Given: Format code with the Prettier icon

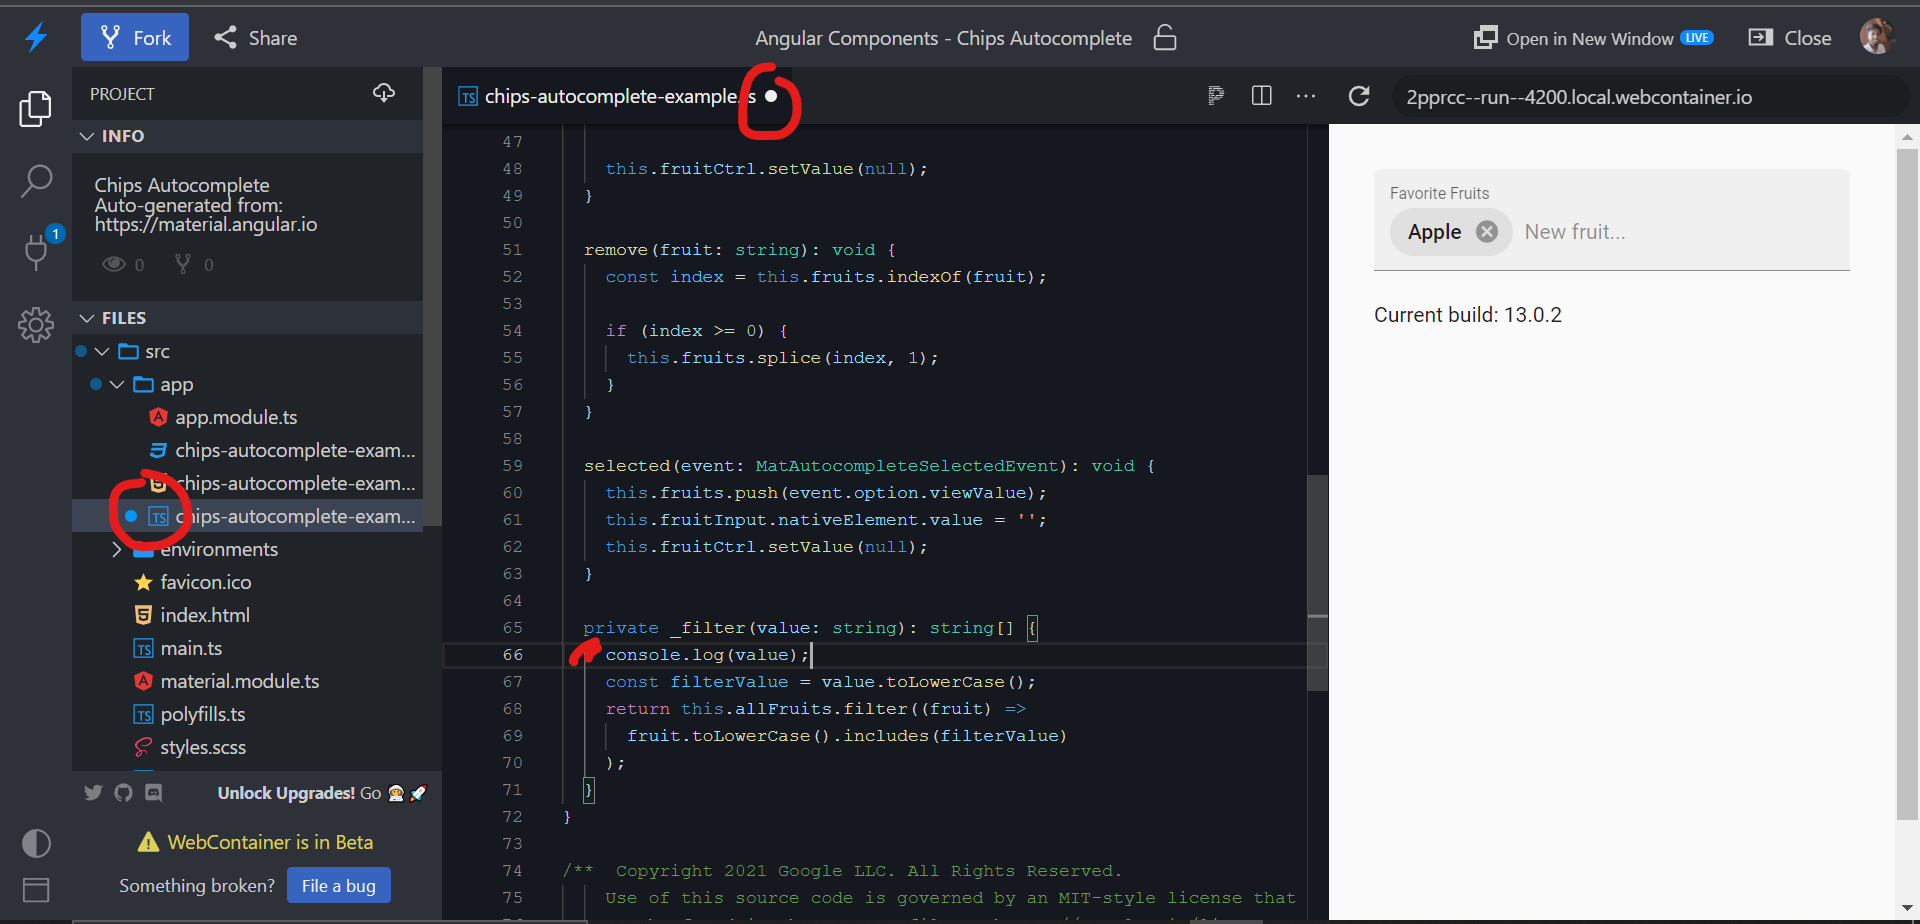Looking at the screenshot, I should [1216, 96].
